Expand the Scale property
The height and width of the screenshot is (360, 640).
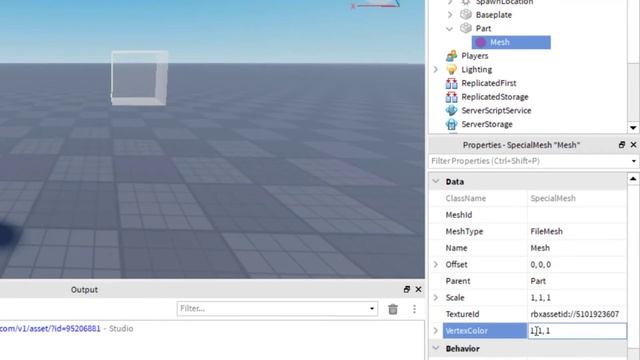click(436, 298)
